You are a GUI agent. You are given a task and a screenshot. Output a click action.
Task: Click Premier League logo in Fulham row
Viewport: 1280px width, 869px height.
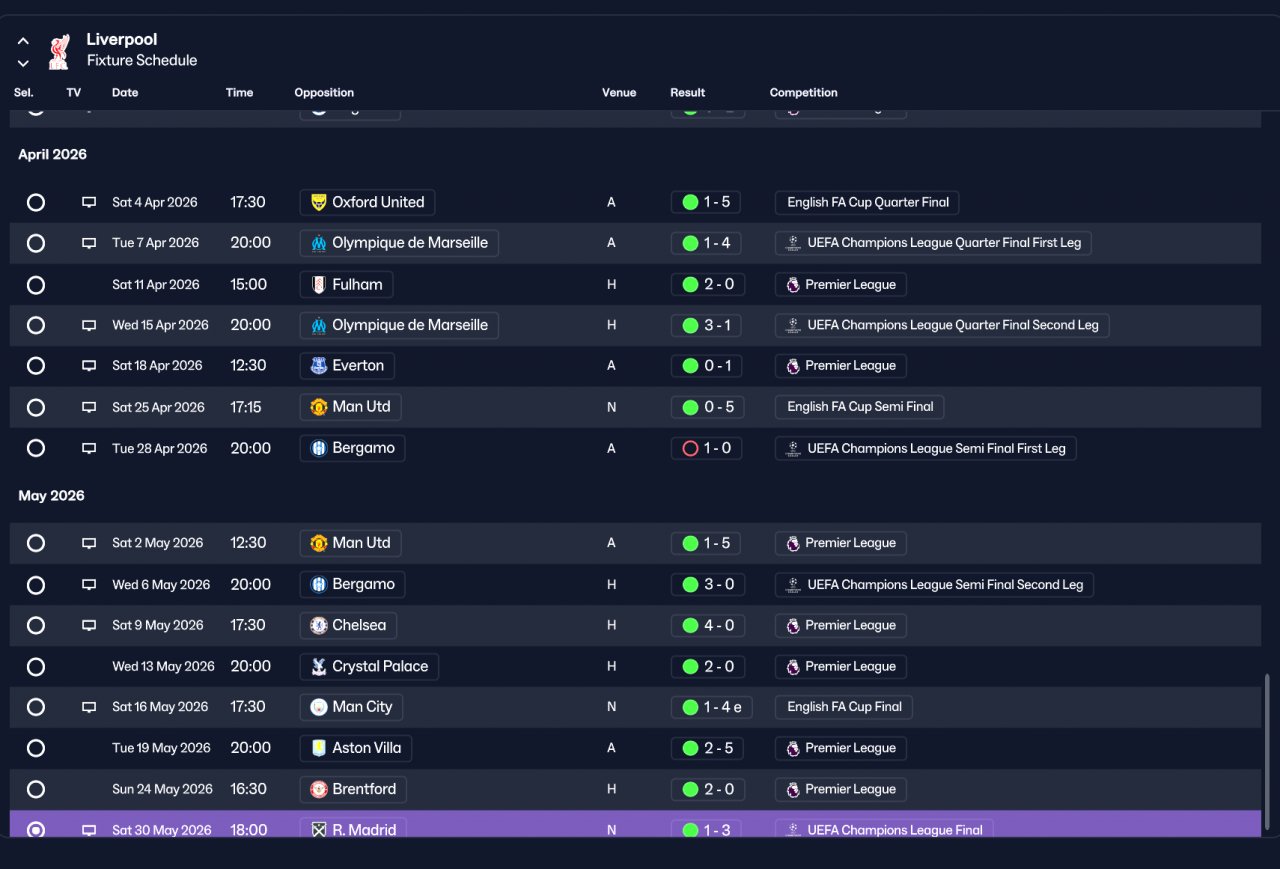click(793, 285)
